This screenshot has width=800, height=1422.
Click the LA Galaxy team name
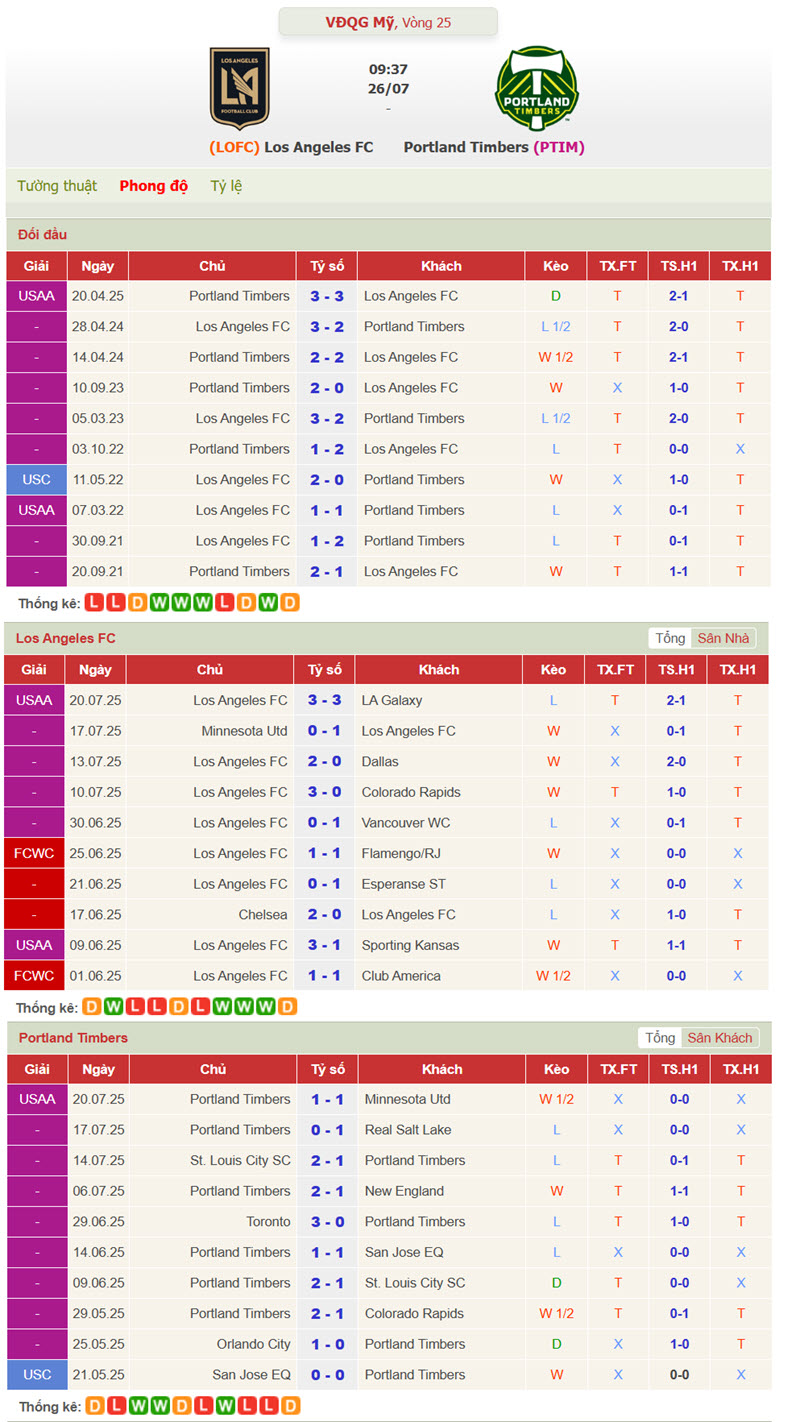pyautogui.click(x=392, y=701)
